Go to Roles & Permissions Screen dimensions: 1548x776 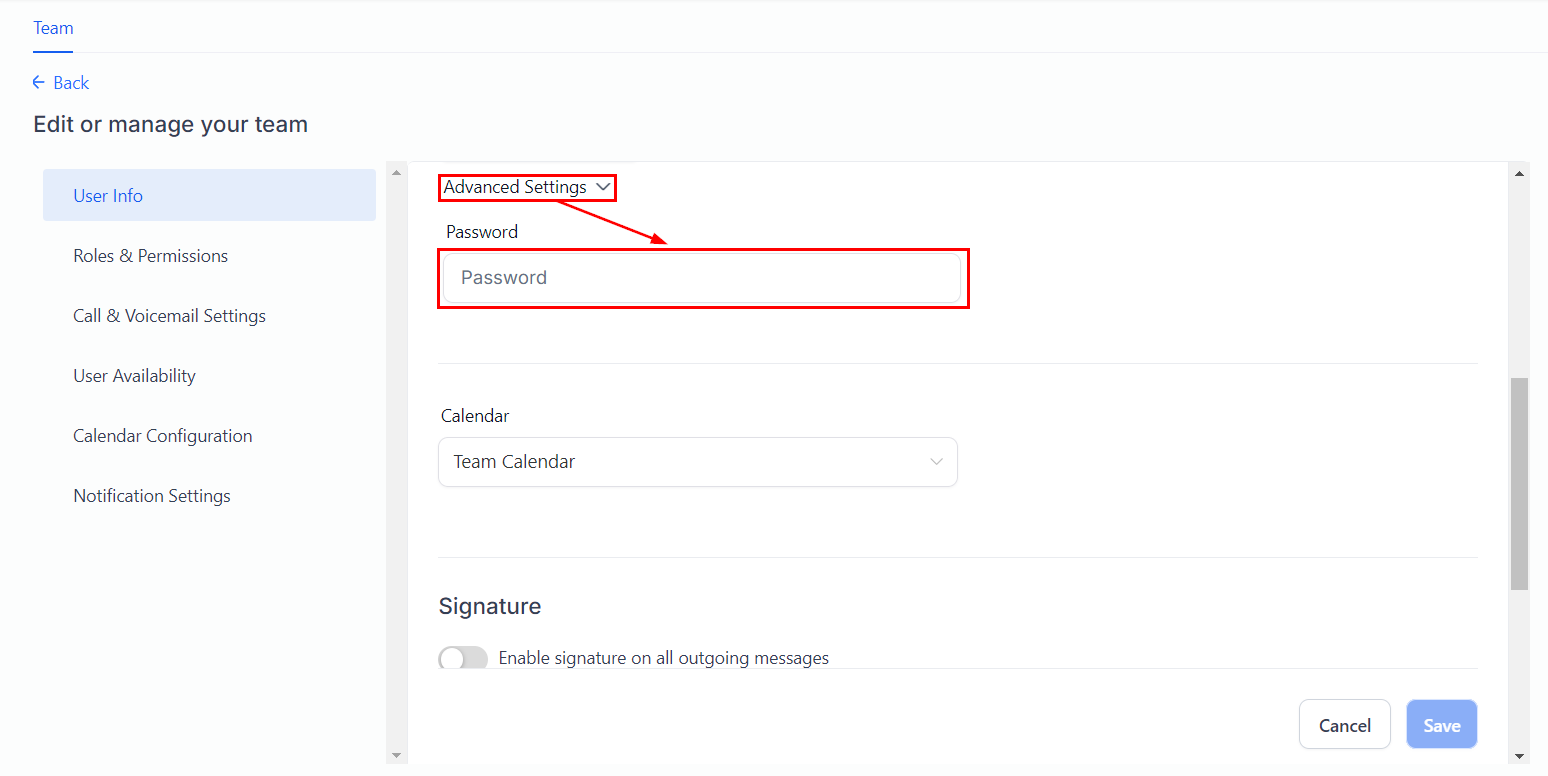click(x=150, y=256)
